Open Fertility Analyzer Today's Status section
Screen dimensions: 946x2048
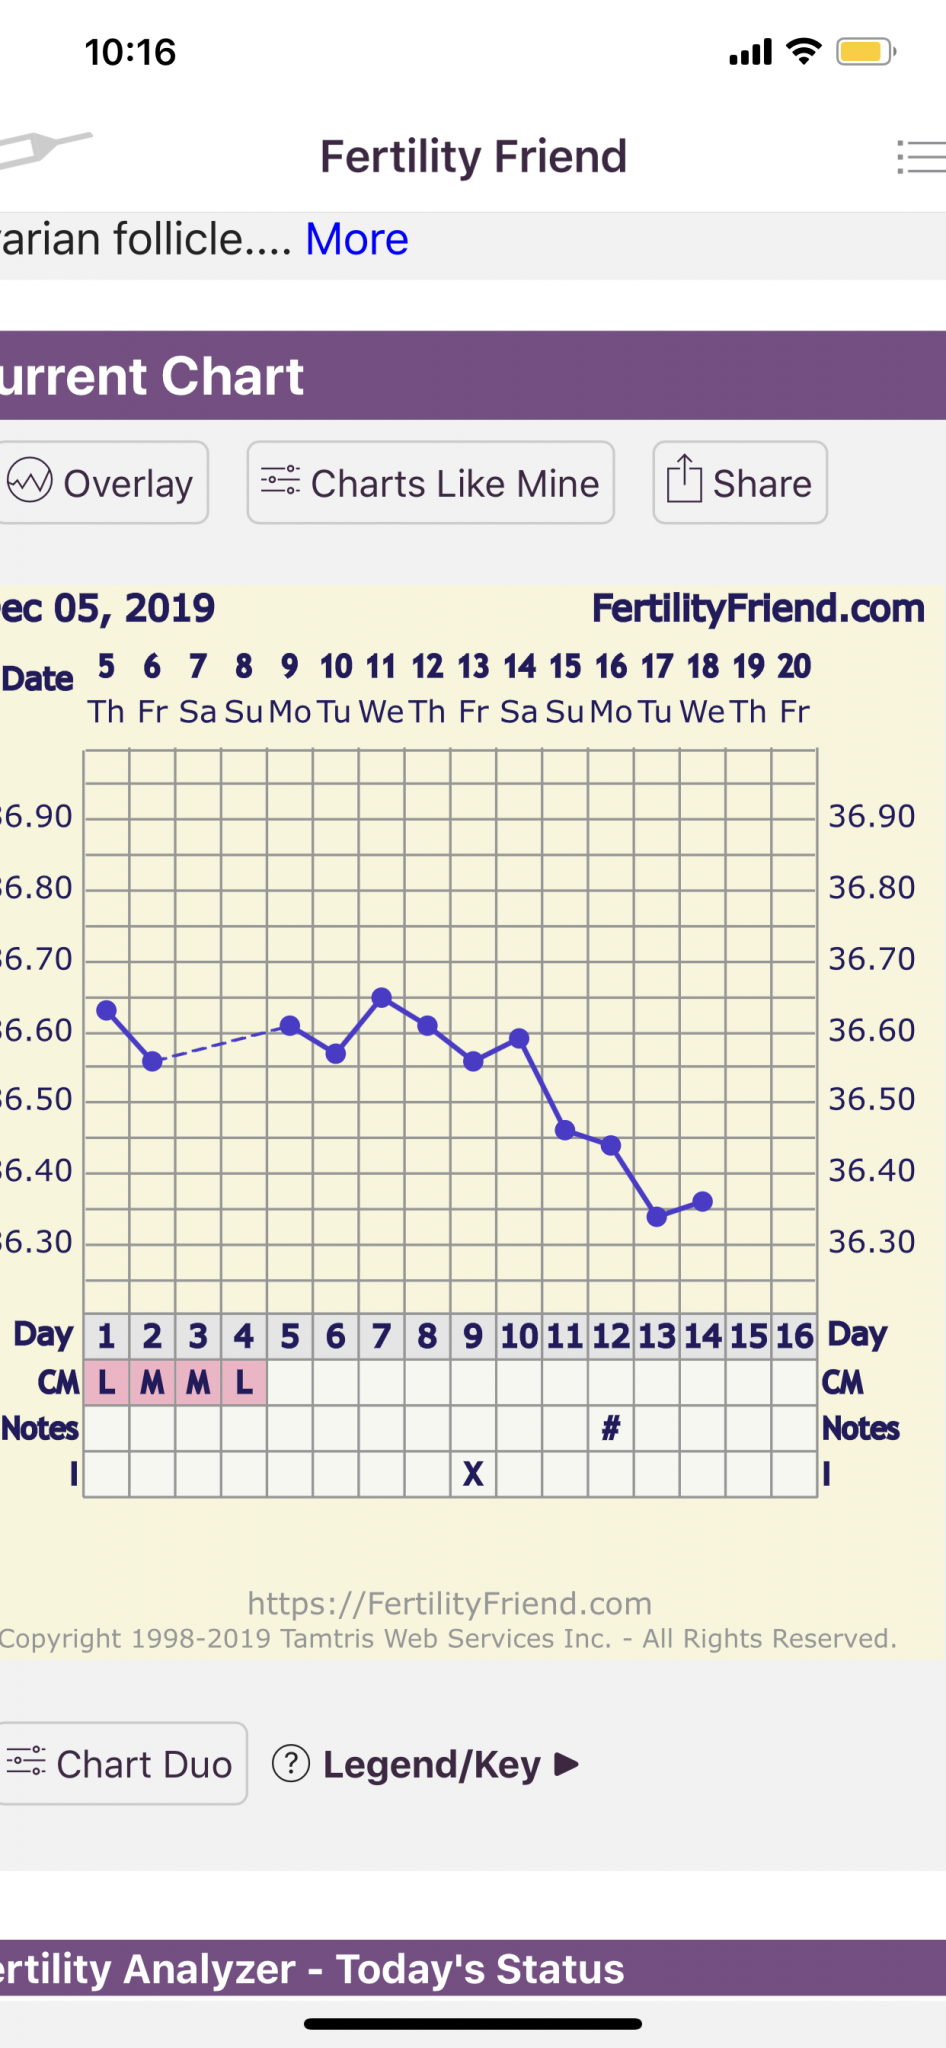312,1968
